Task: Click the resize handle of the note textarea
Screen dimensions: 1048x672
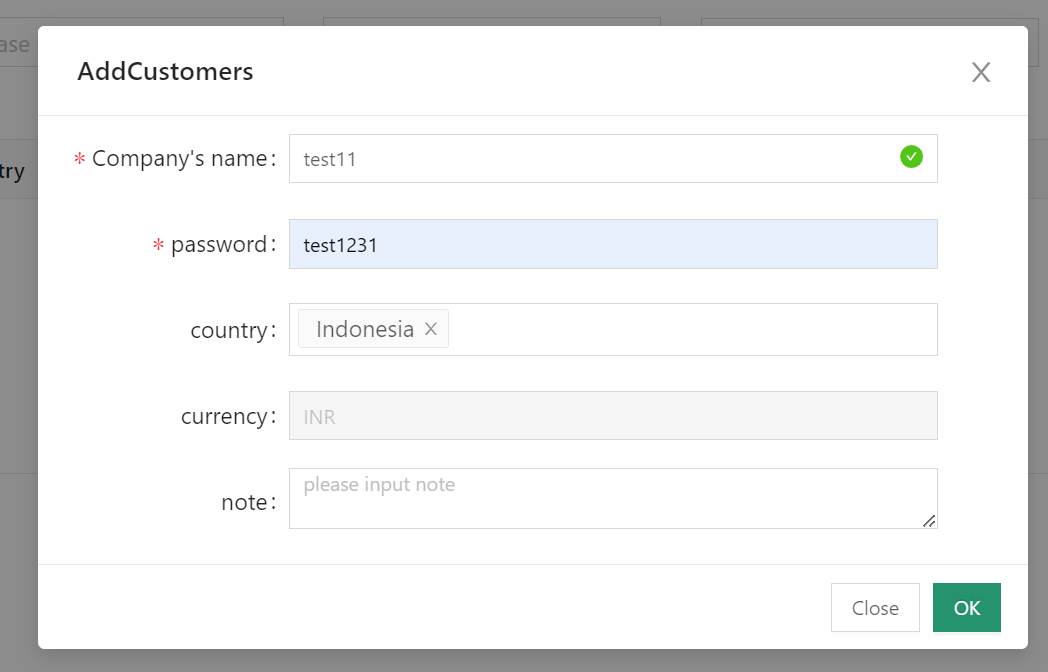Action: click(929, 520)
